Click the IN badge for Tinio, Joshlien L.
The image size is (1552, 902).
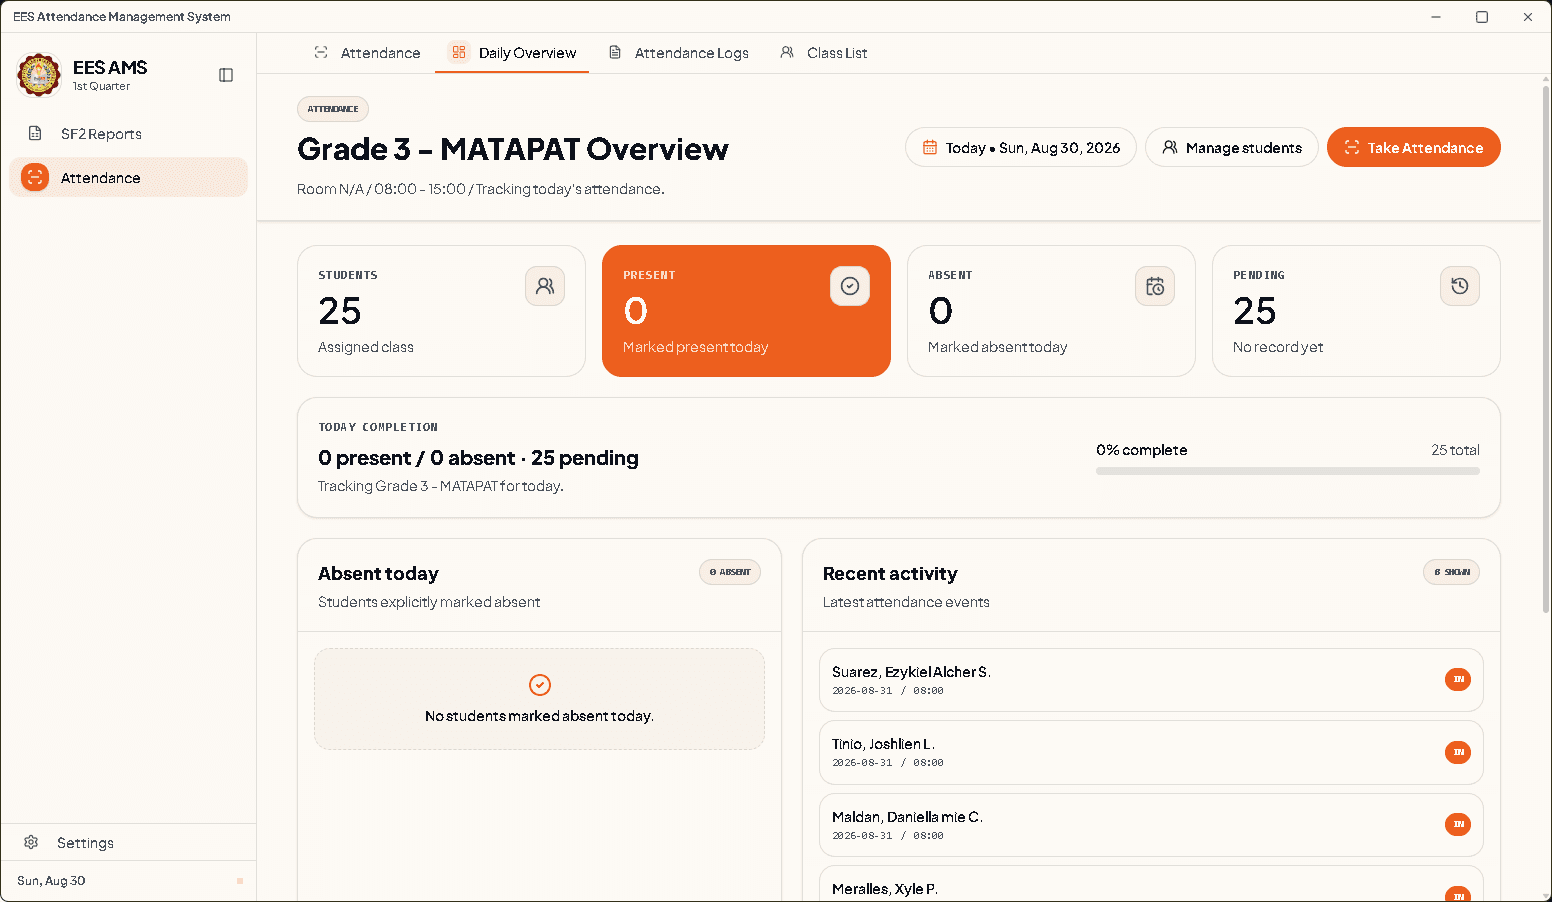tap(1458, 752)
